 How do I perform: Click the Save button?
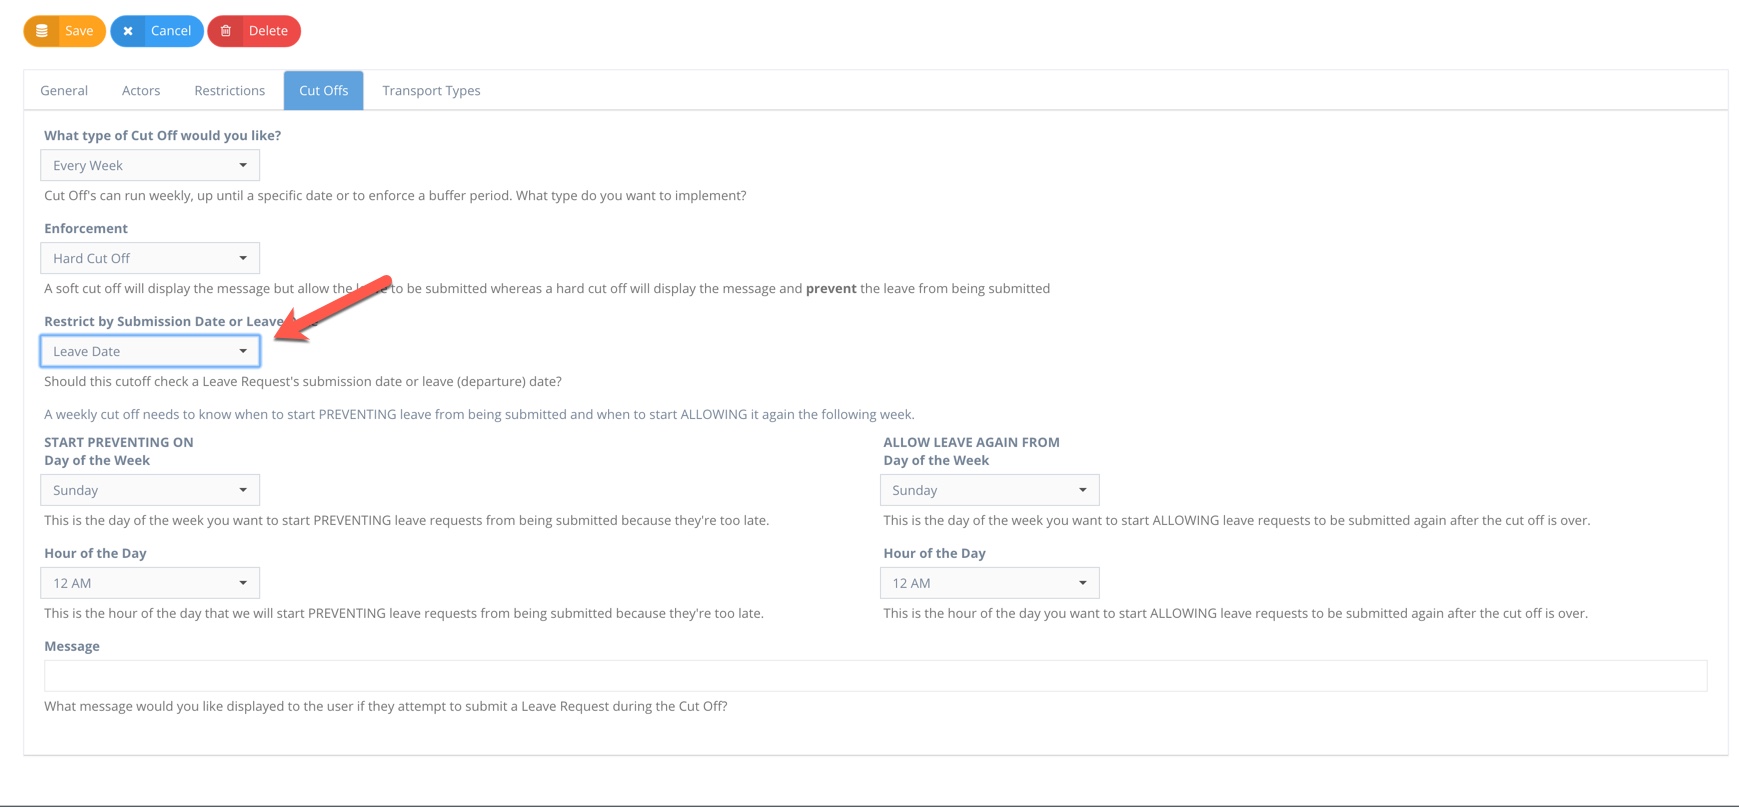[65, 31]
